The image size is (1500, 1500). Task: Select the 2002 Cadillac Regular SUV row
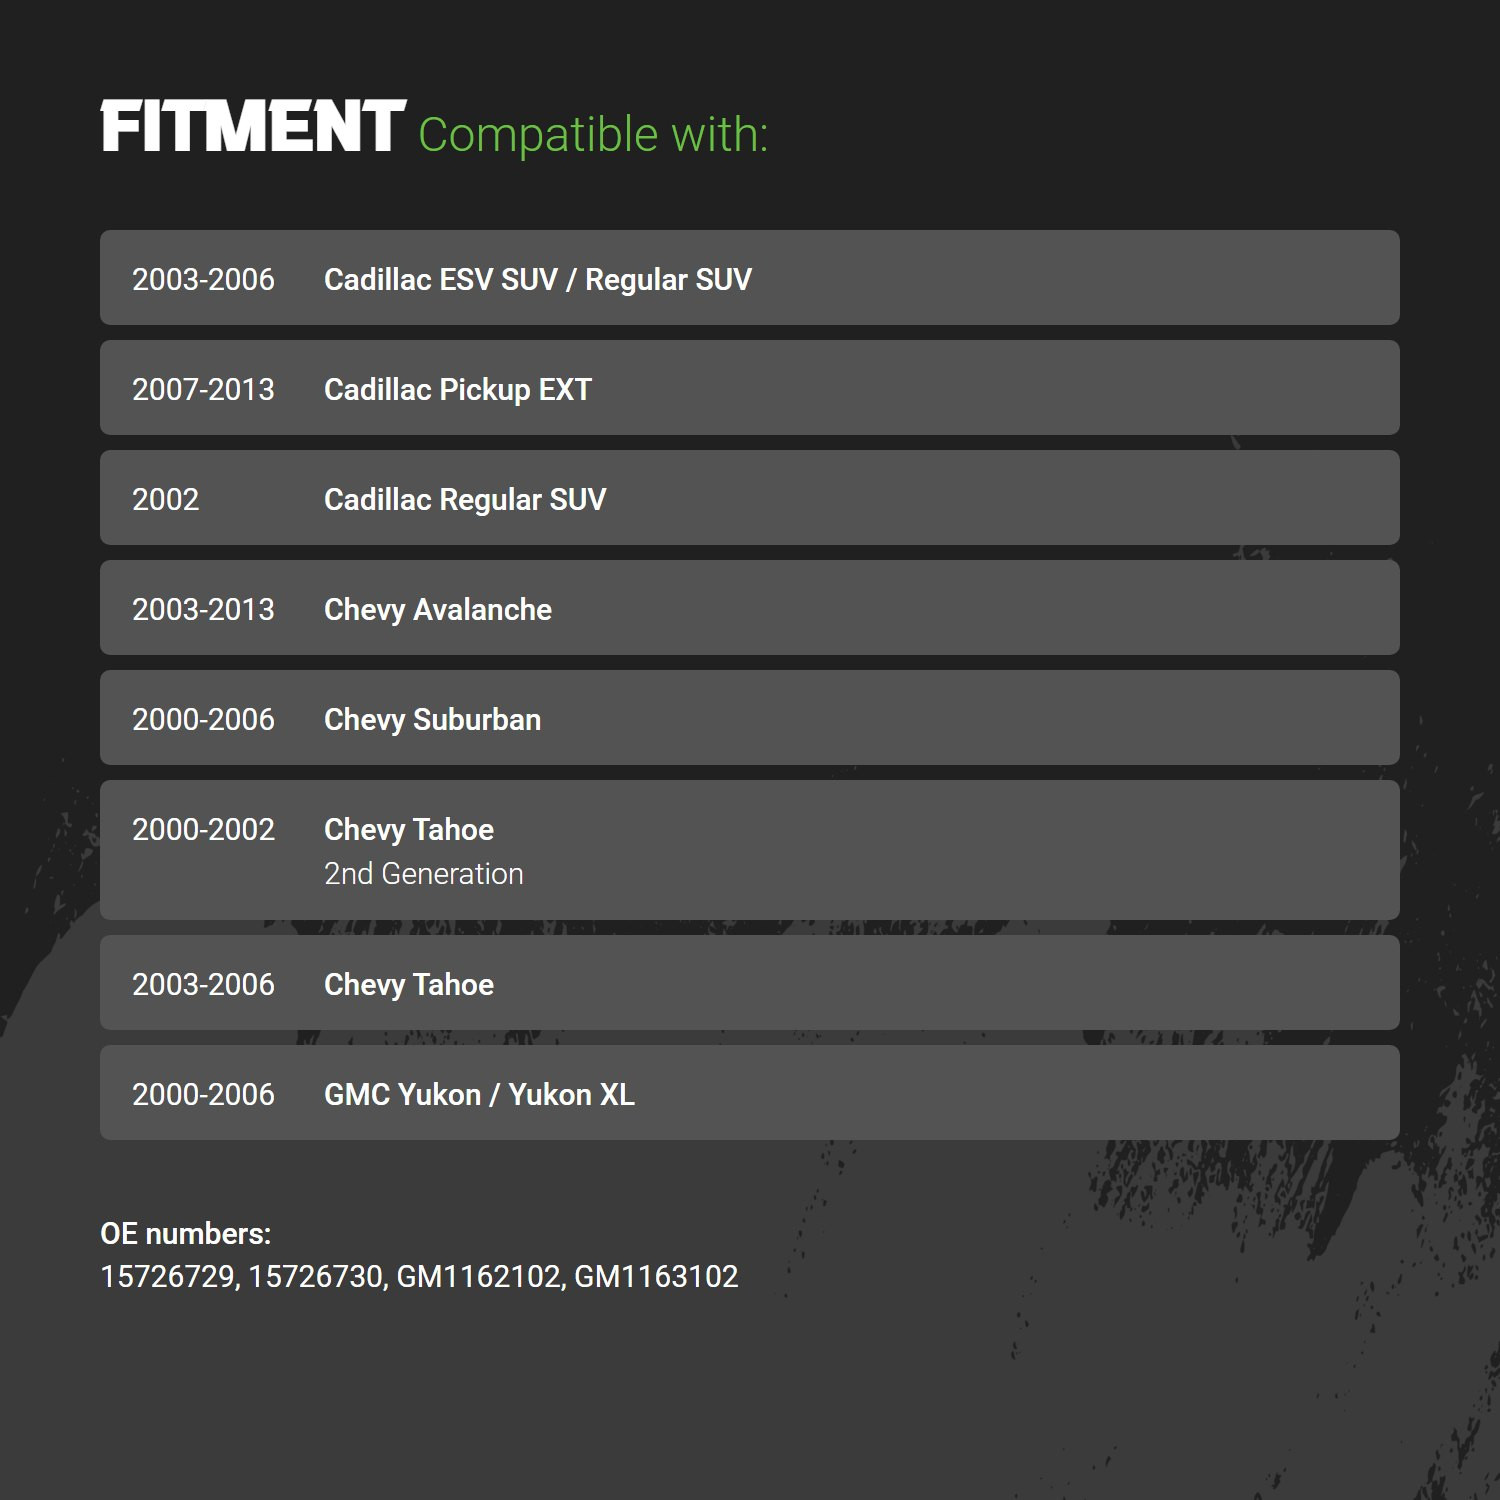pos(750,498)
